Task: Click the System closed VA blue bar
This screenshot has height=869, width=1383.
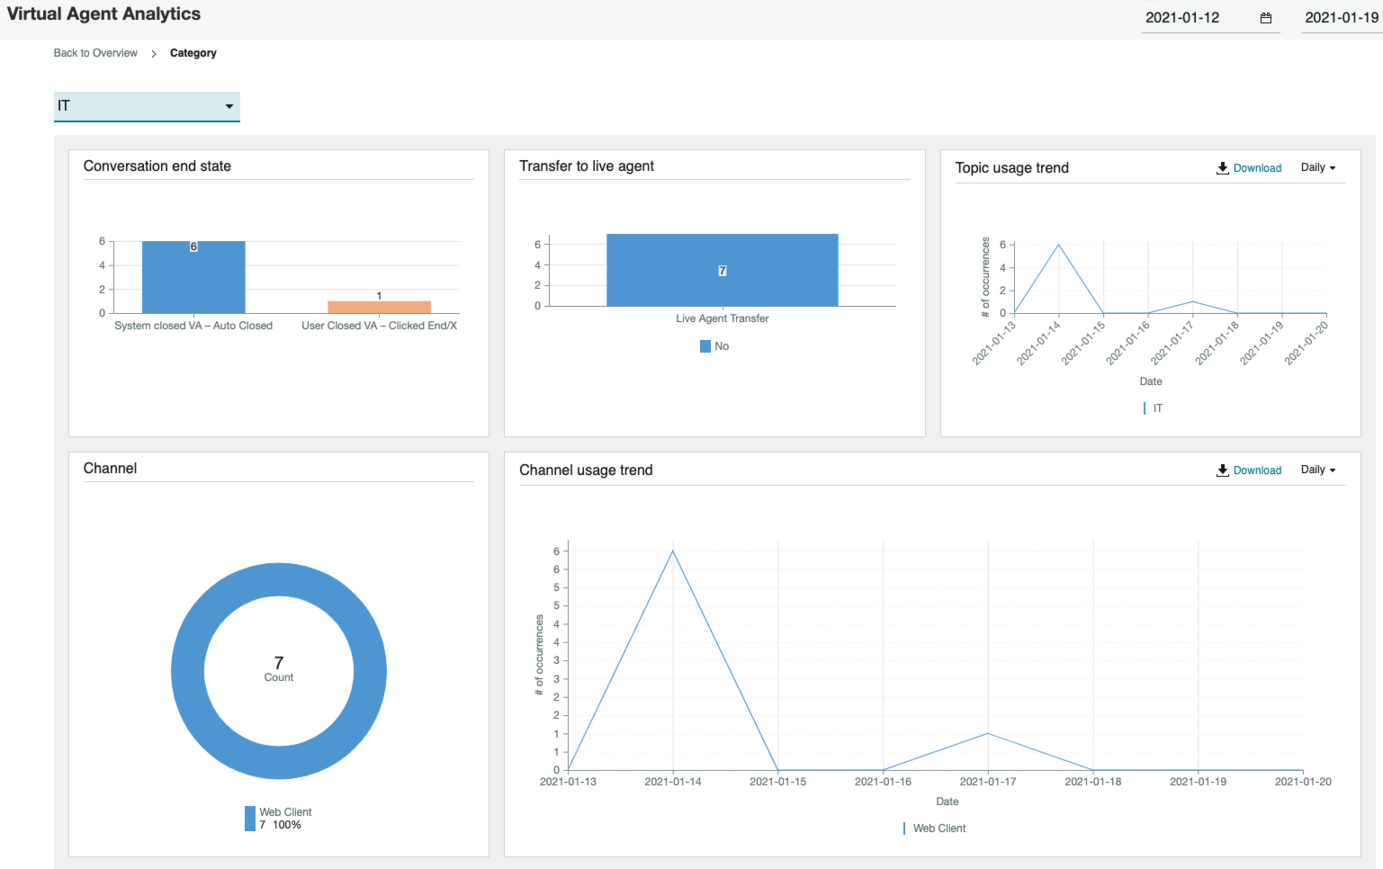Action: tap(193, 277)
